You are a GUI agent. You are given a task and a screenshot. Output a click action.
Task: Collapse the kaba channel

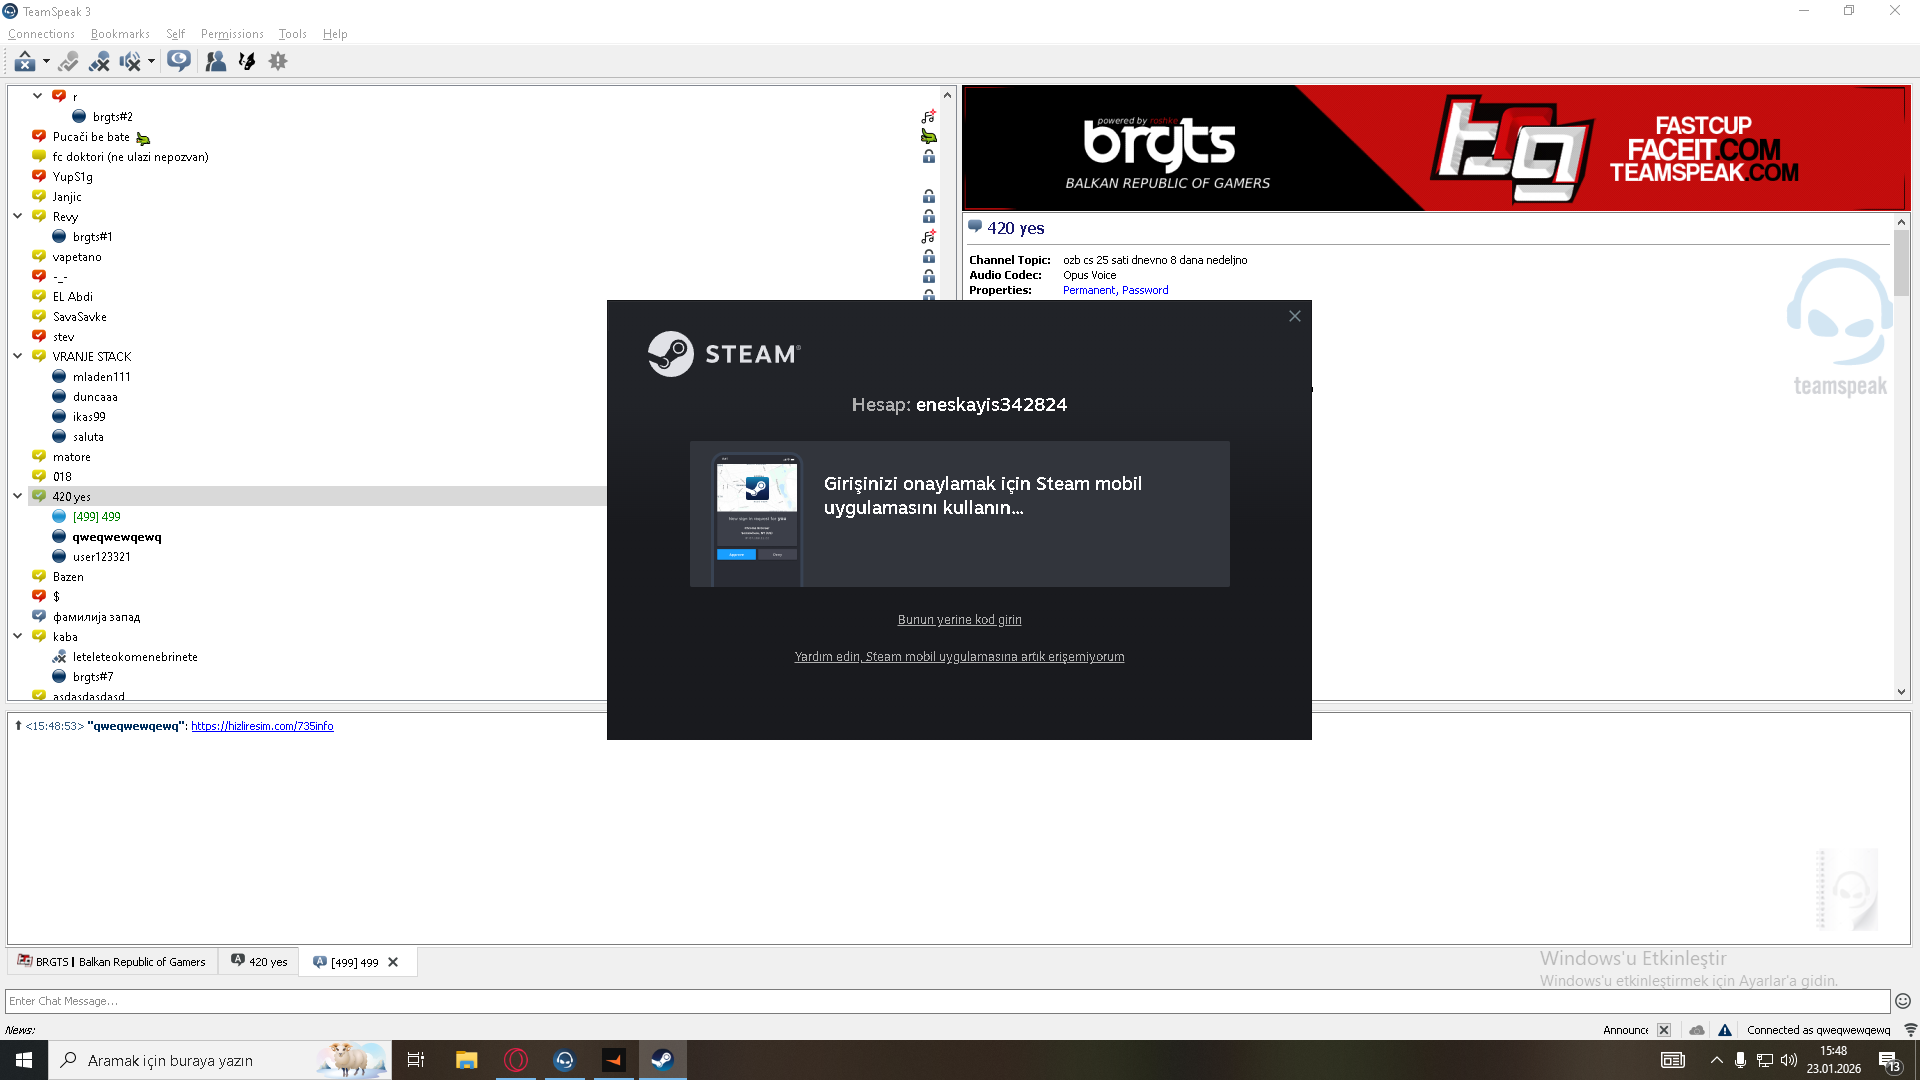18,636
